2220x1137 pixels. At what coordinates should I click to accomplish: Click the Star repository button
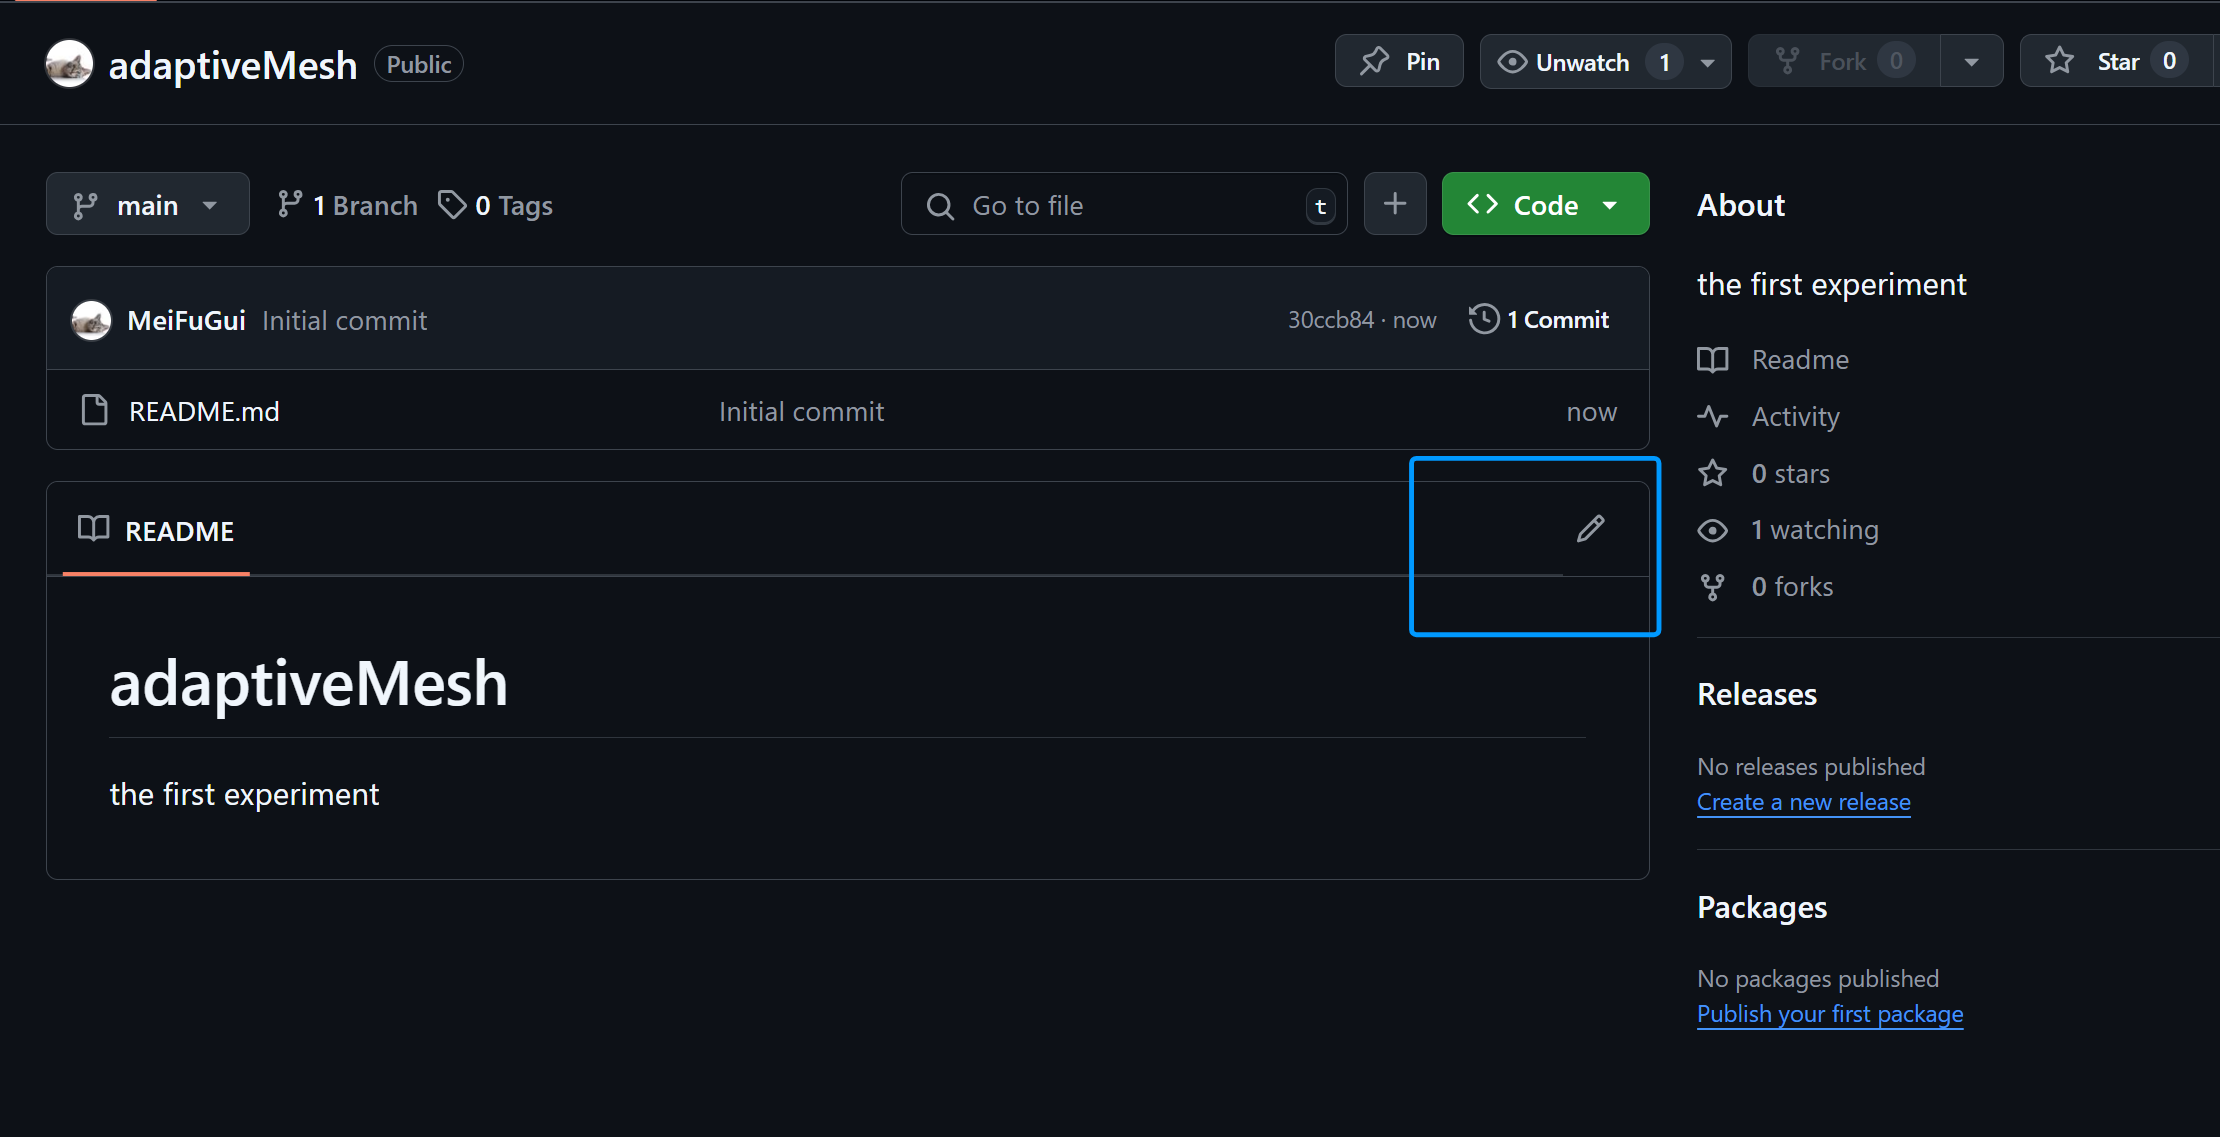pyautogui.click(x=2115, y=62)
